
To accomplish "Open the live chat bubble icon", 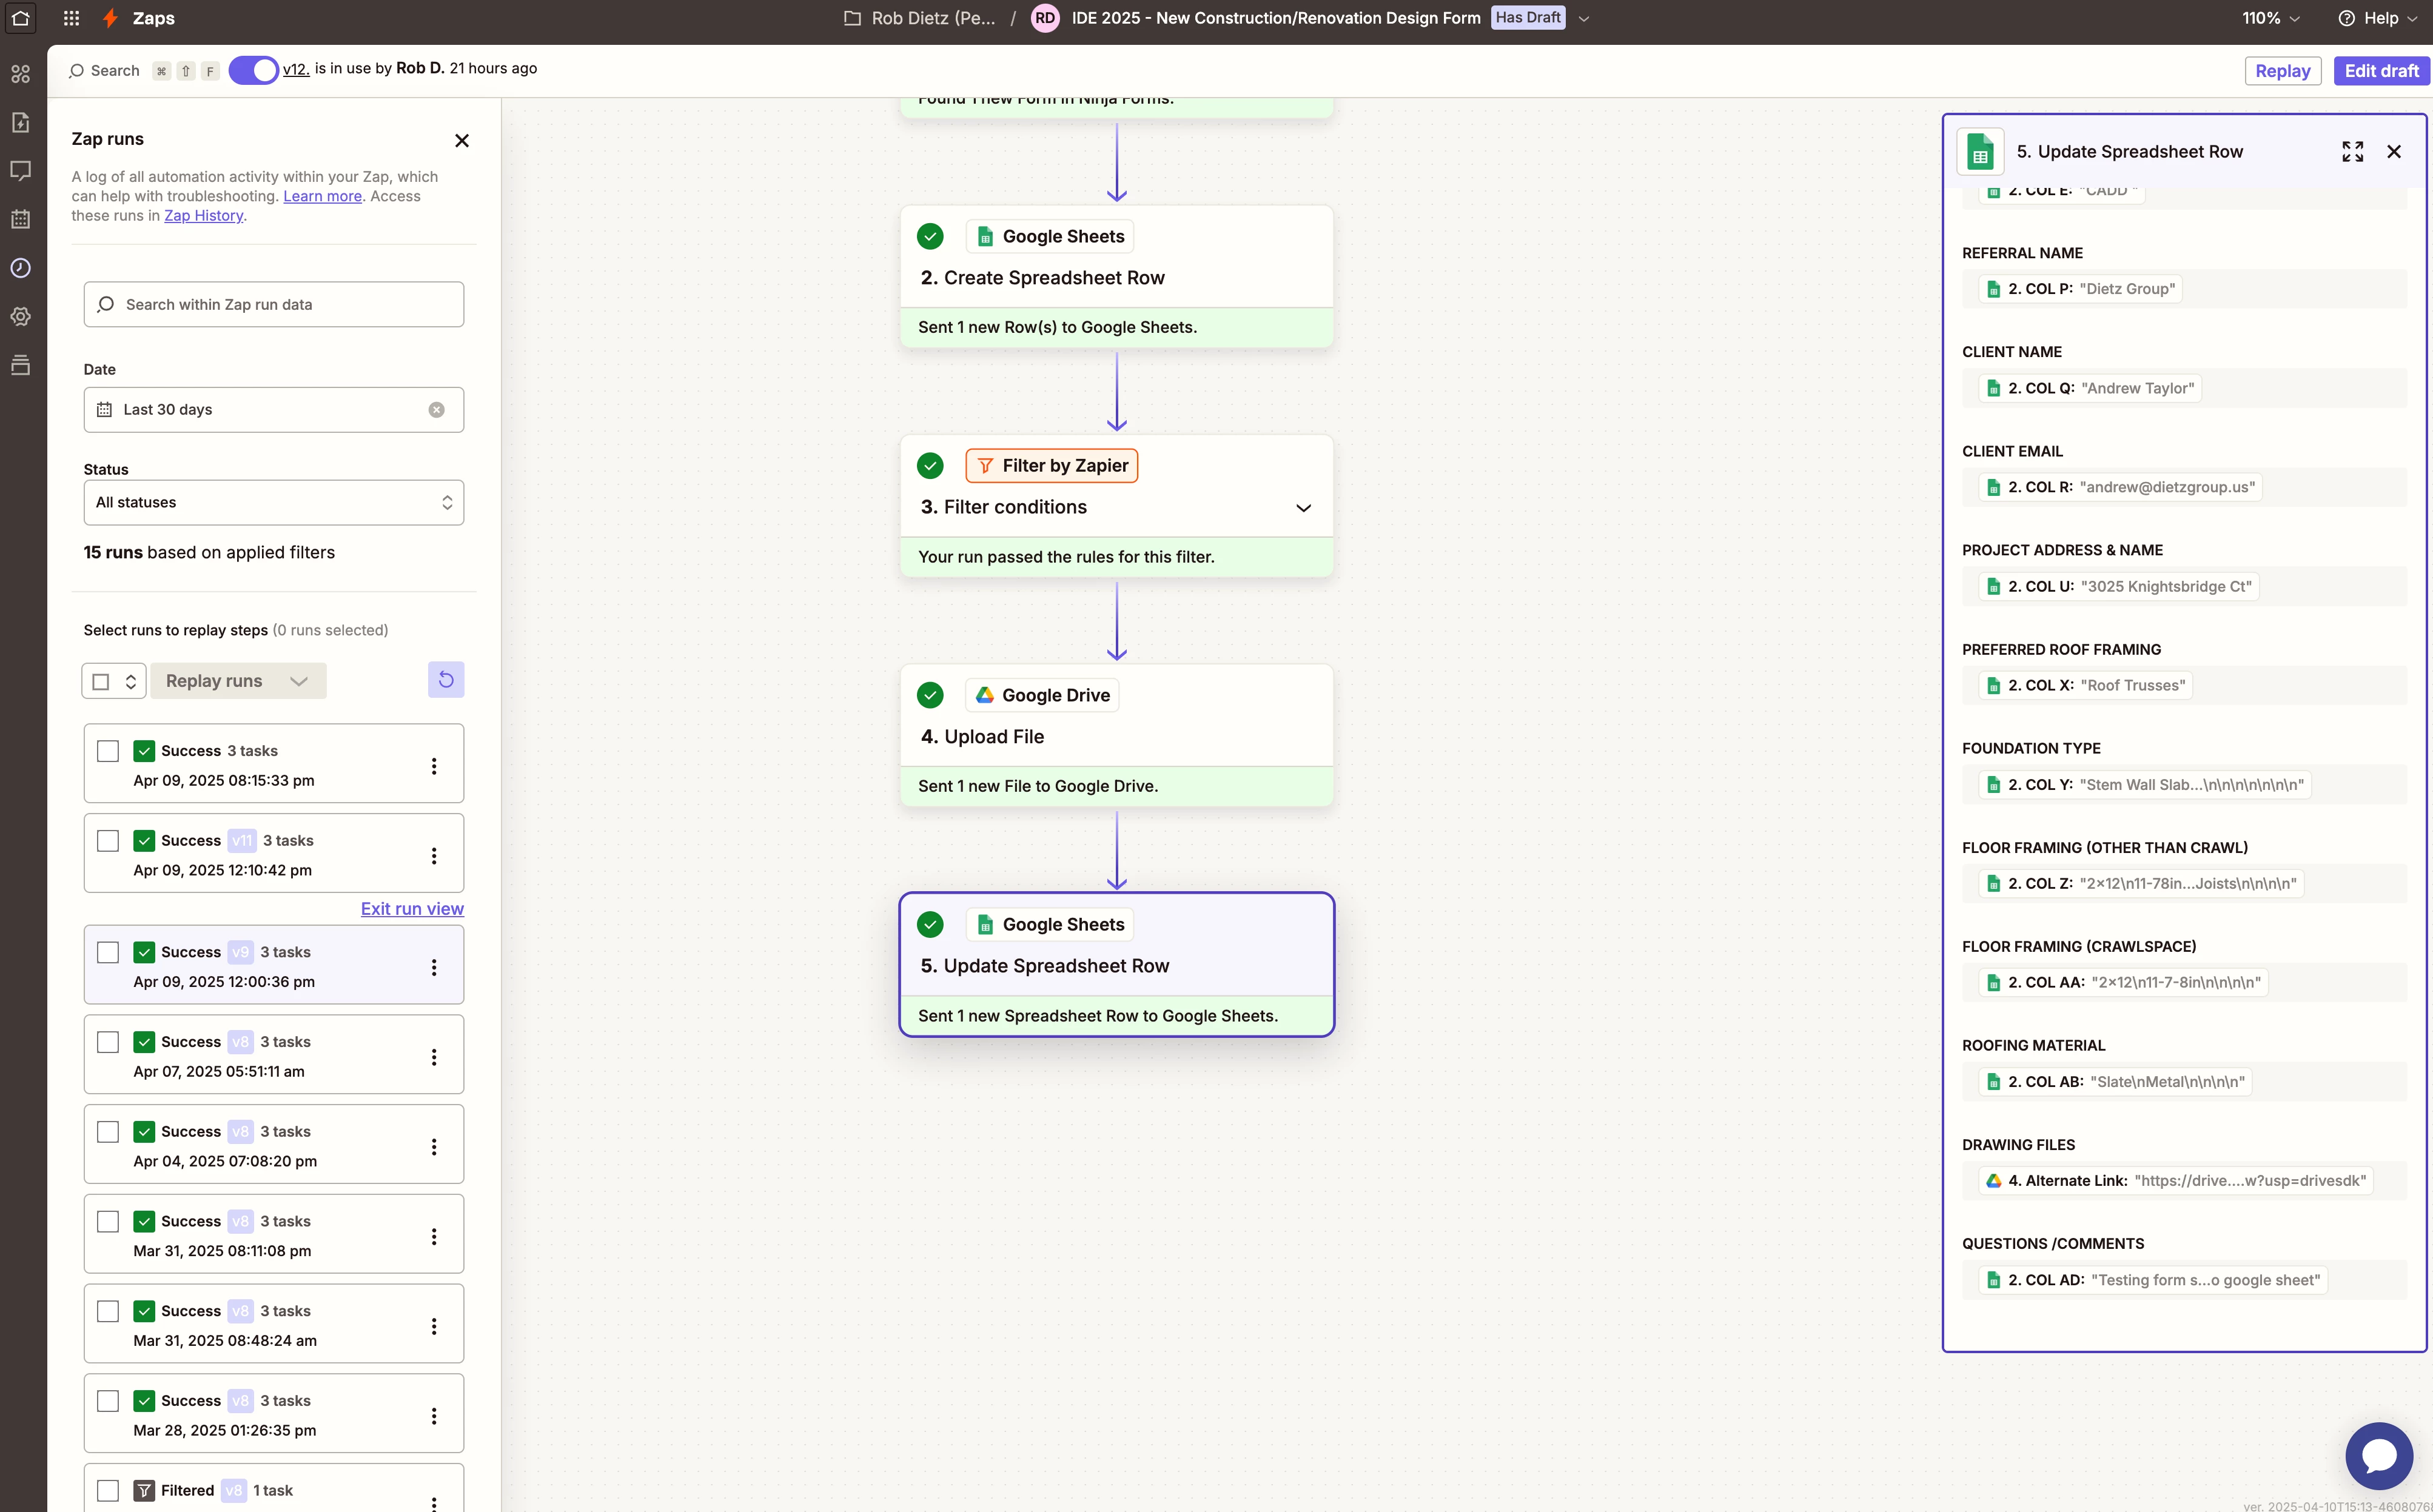I will (x=2378, y=1456).
